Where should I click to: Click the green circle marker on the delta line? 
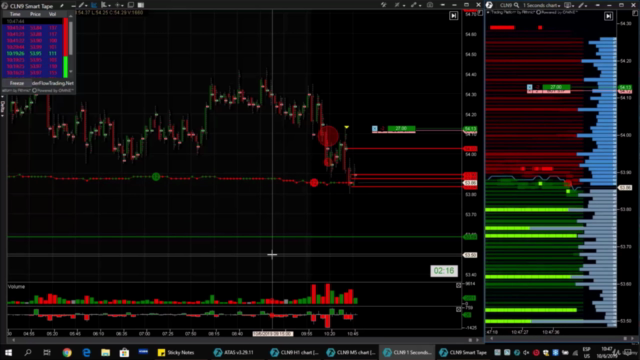click(156, 177)
